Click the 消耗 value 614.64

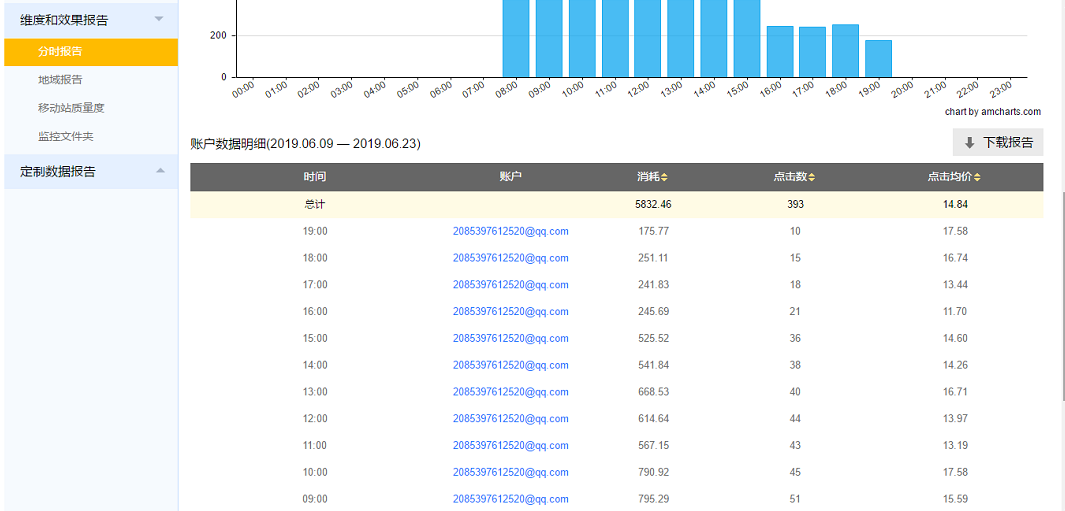coord(653,419)
